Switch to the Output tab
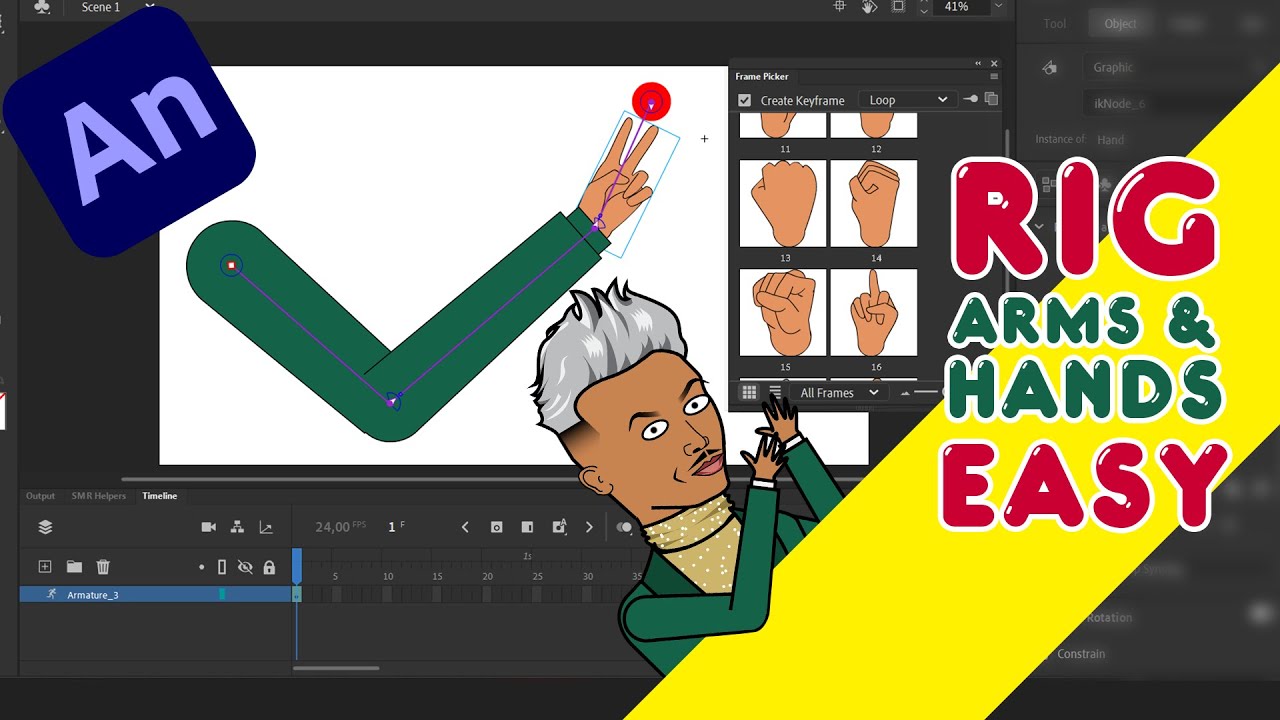Image resolution: width=1280 pixels, height=720 pixels. tap(40, 496)
